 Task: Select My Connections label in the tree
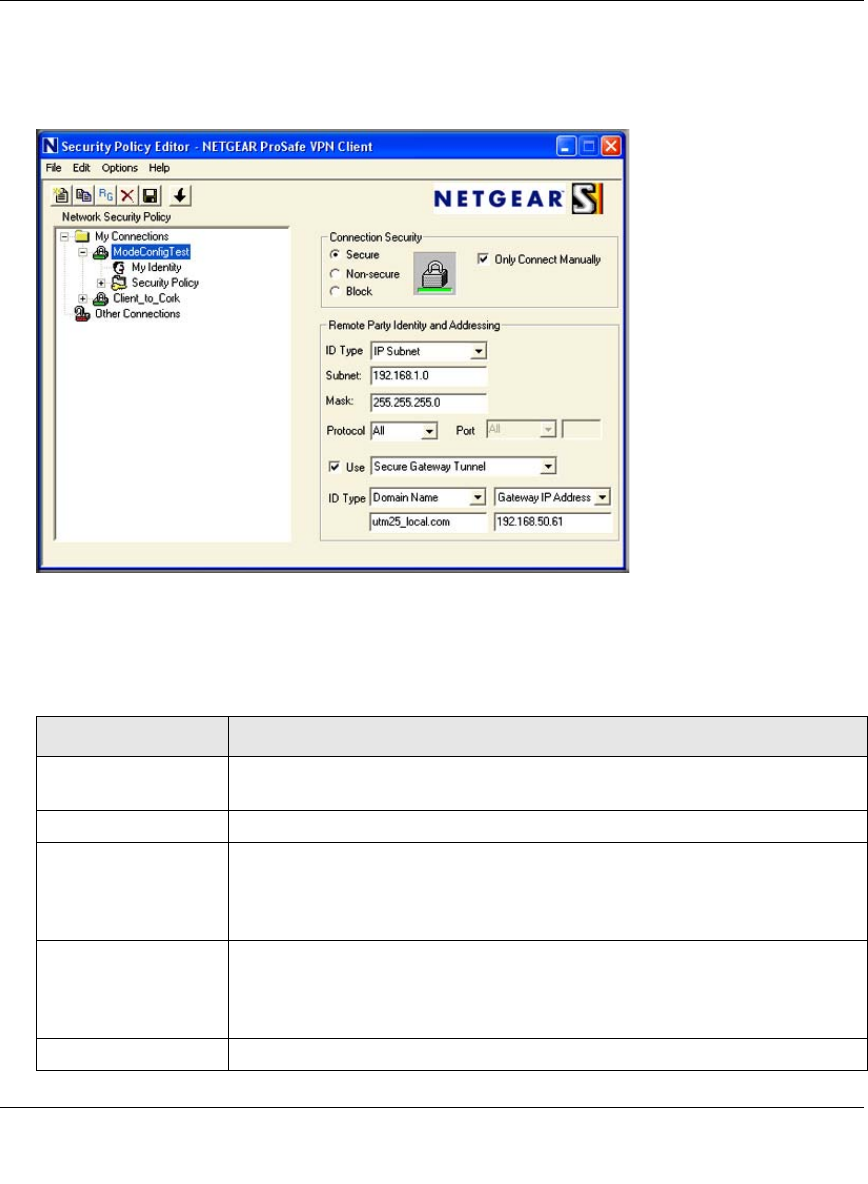pos(132,236)
